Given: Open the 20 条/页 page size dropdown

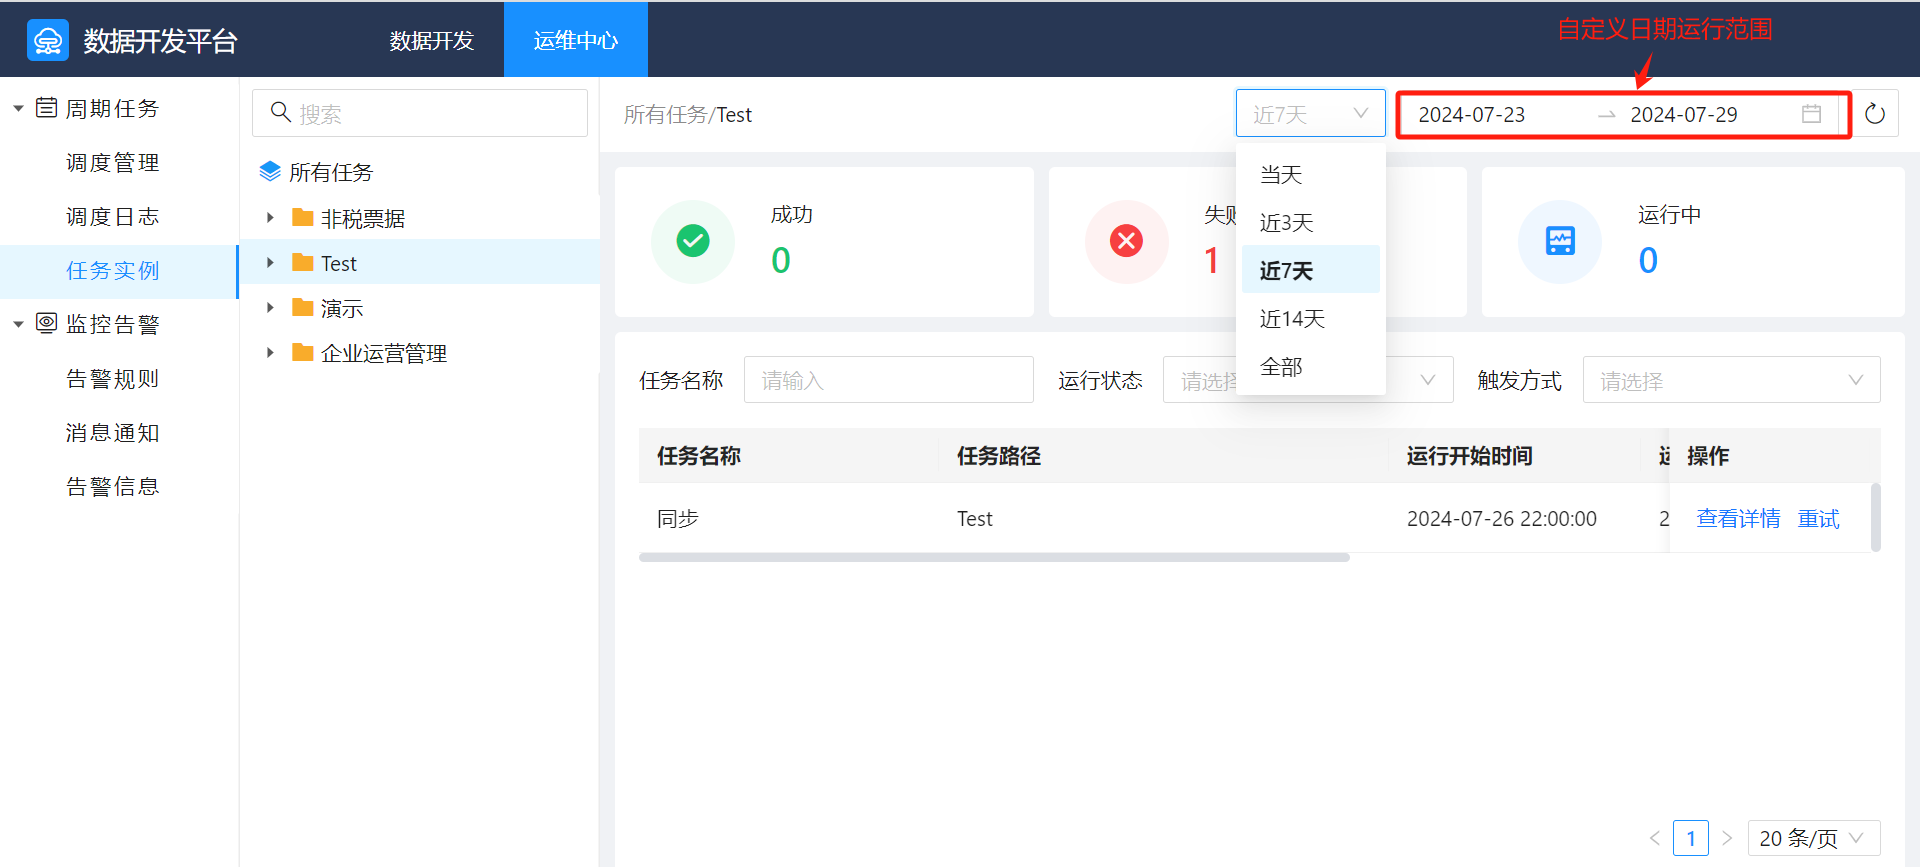Looking at the screenshot, I should pyautogui.click(x=1812, y=838).
